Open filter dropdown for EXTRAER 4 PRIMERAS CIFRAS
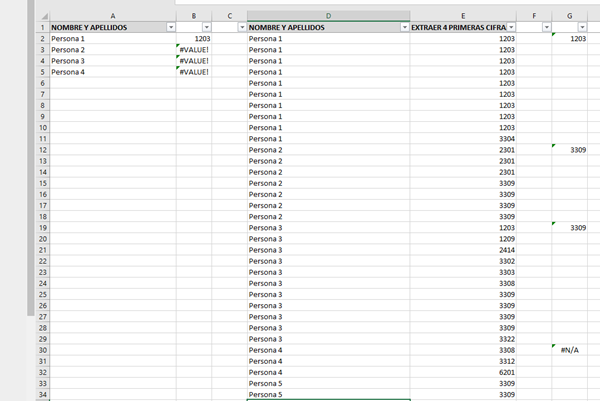The width and height of the screenshot is (600, 401). point(511,27)
